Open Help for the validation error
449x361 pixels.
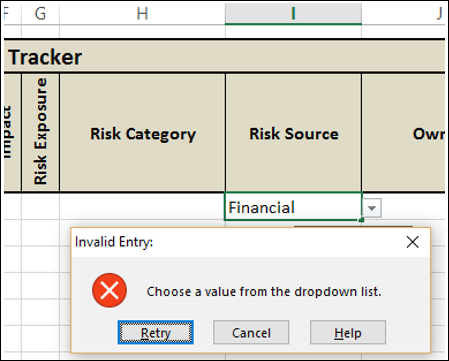coord(348,332)
